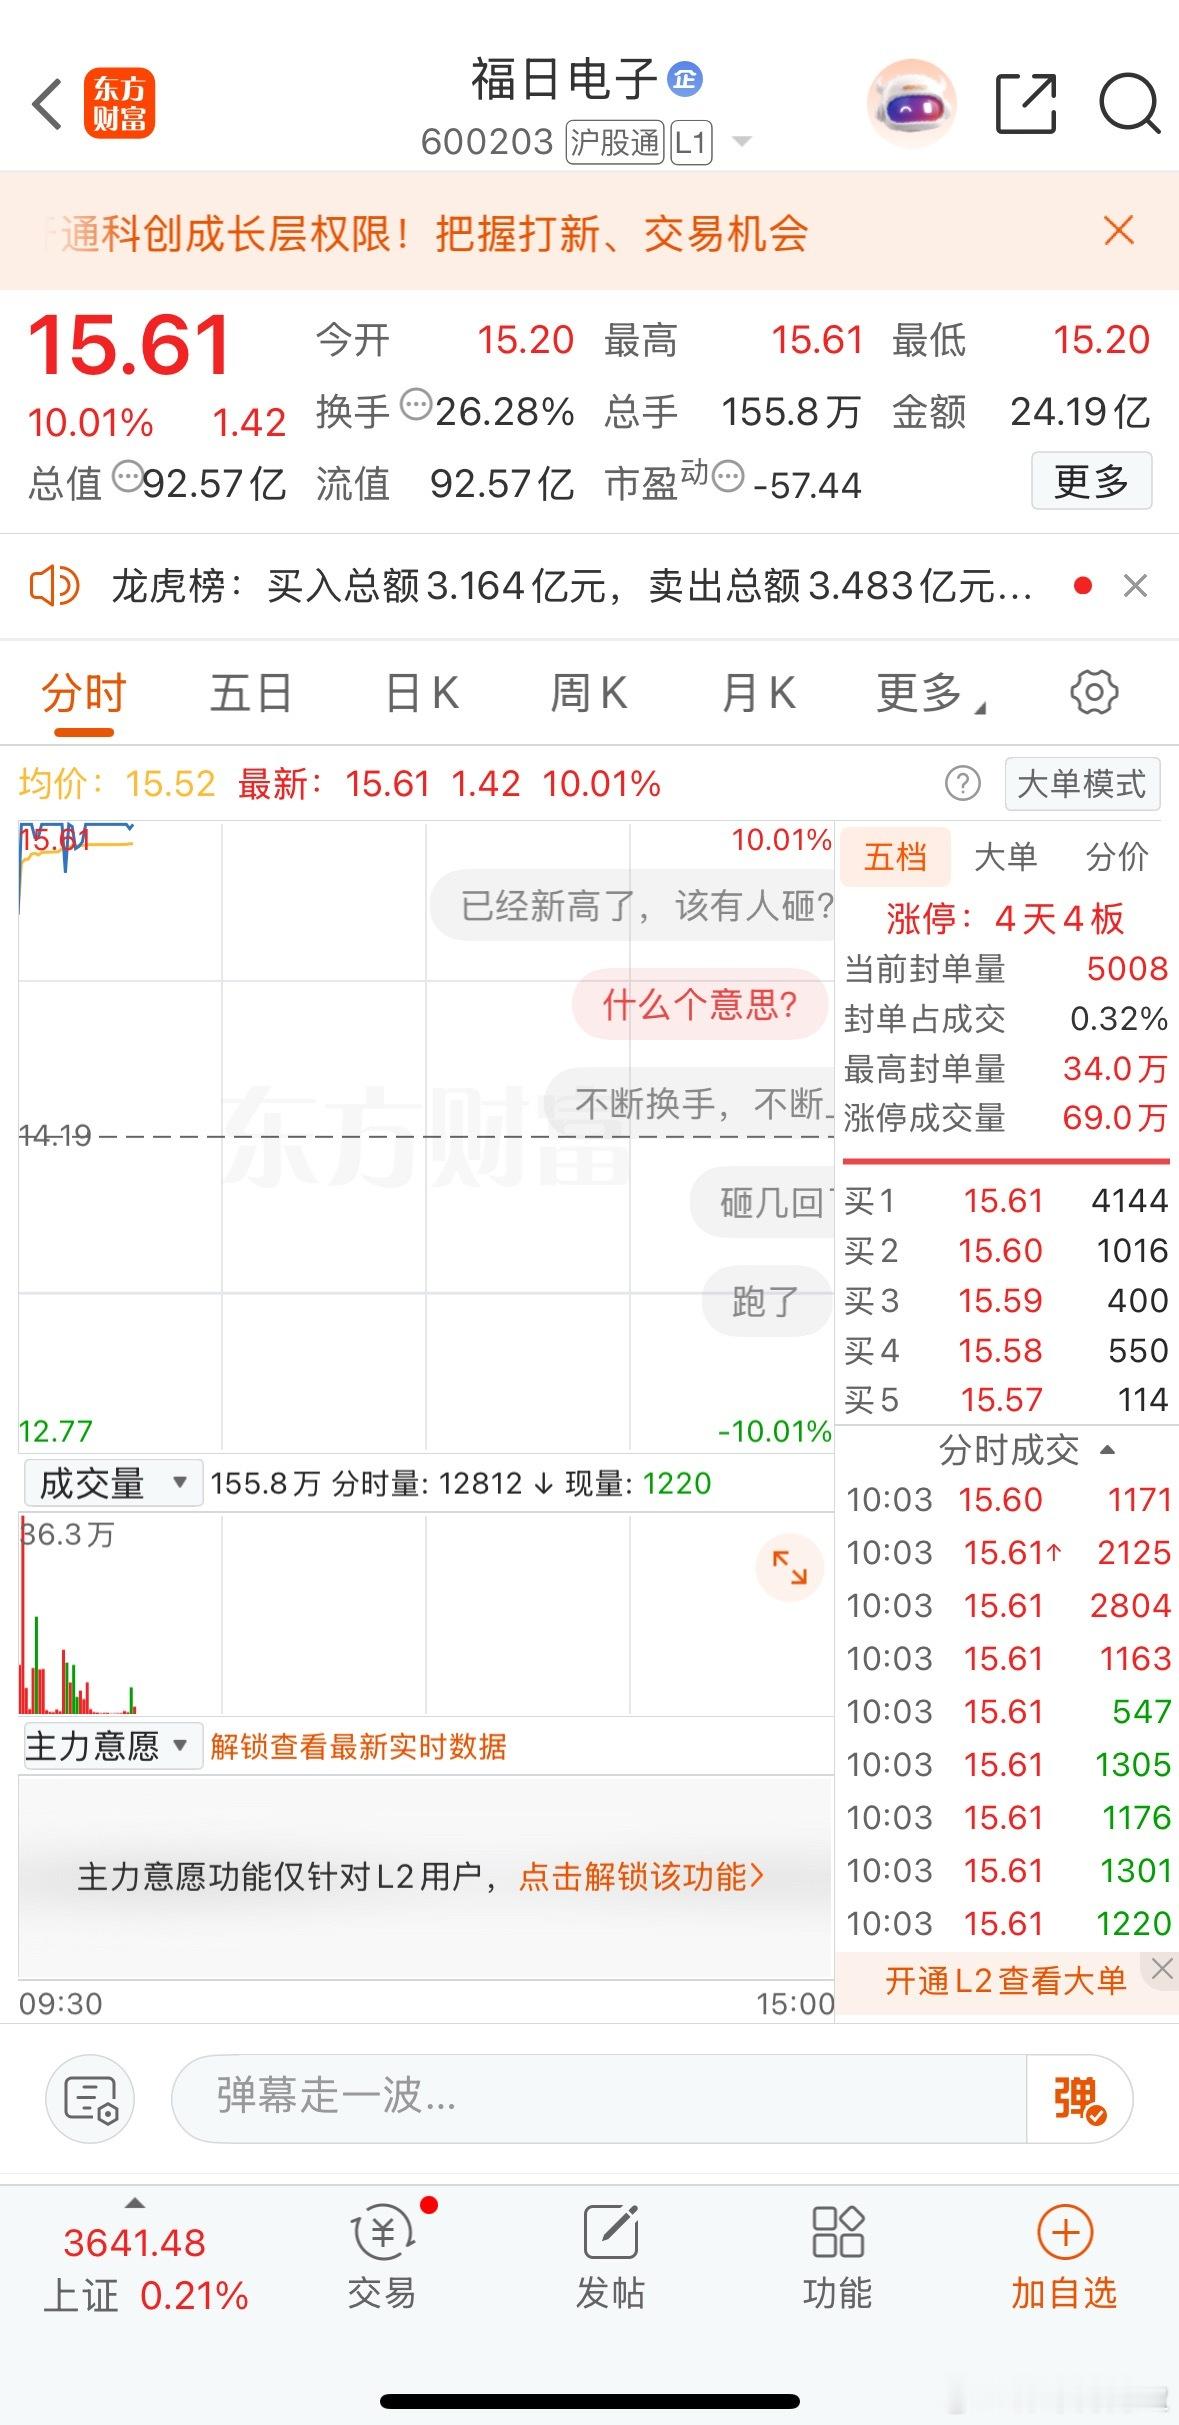Open the 成交量 indicator dropdown
Viewport: 1179px width, 2425px height.
click(113, 1483)
